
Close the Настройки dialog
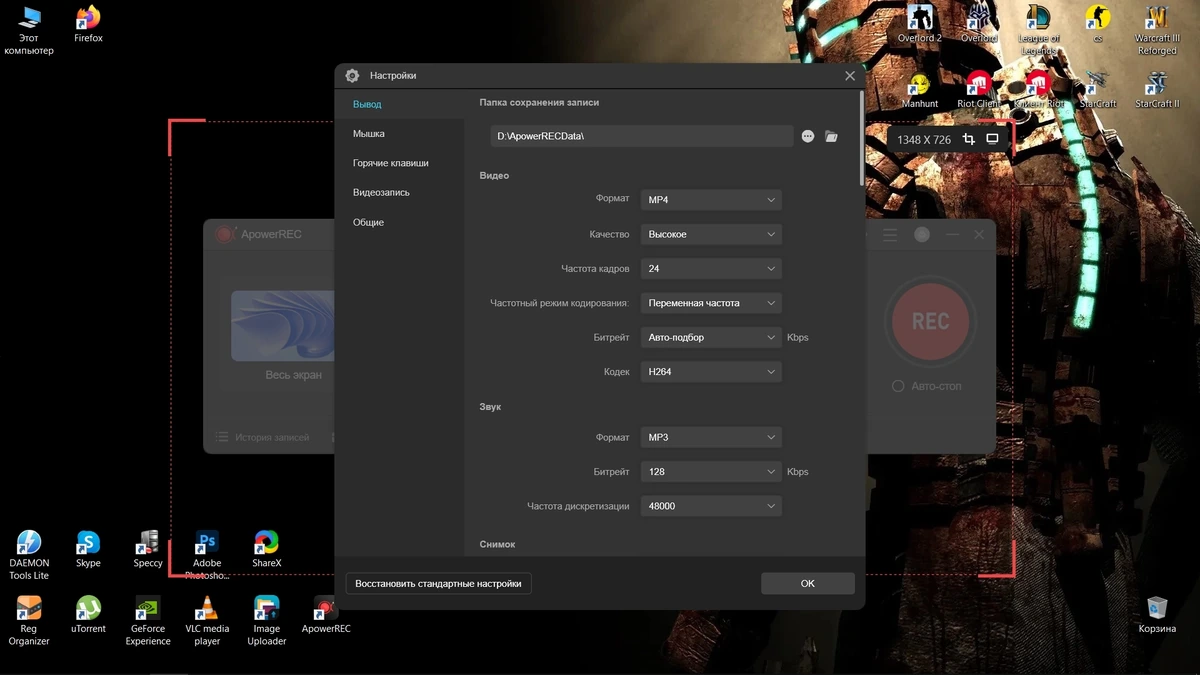tap(850, 76)
